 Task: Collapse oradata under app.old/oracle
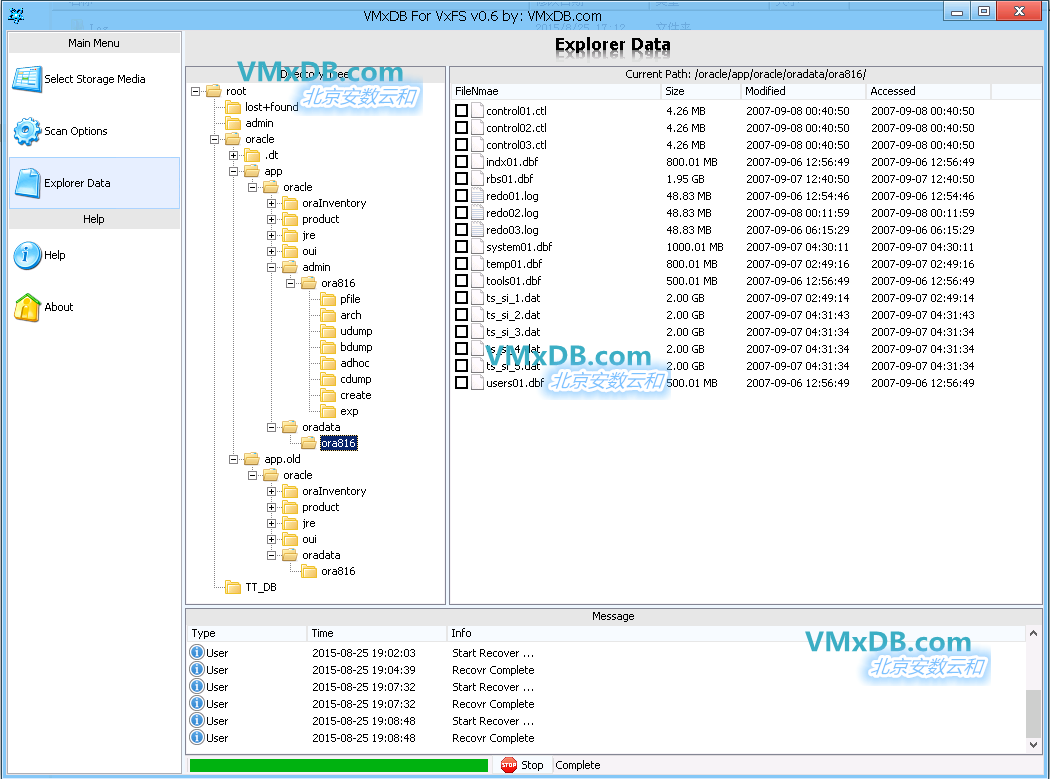[271, 555]
